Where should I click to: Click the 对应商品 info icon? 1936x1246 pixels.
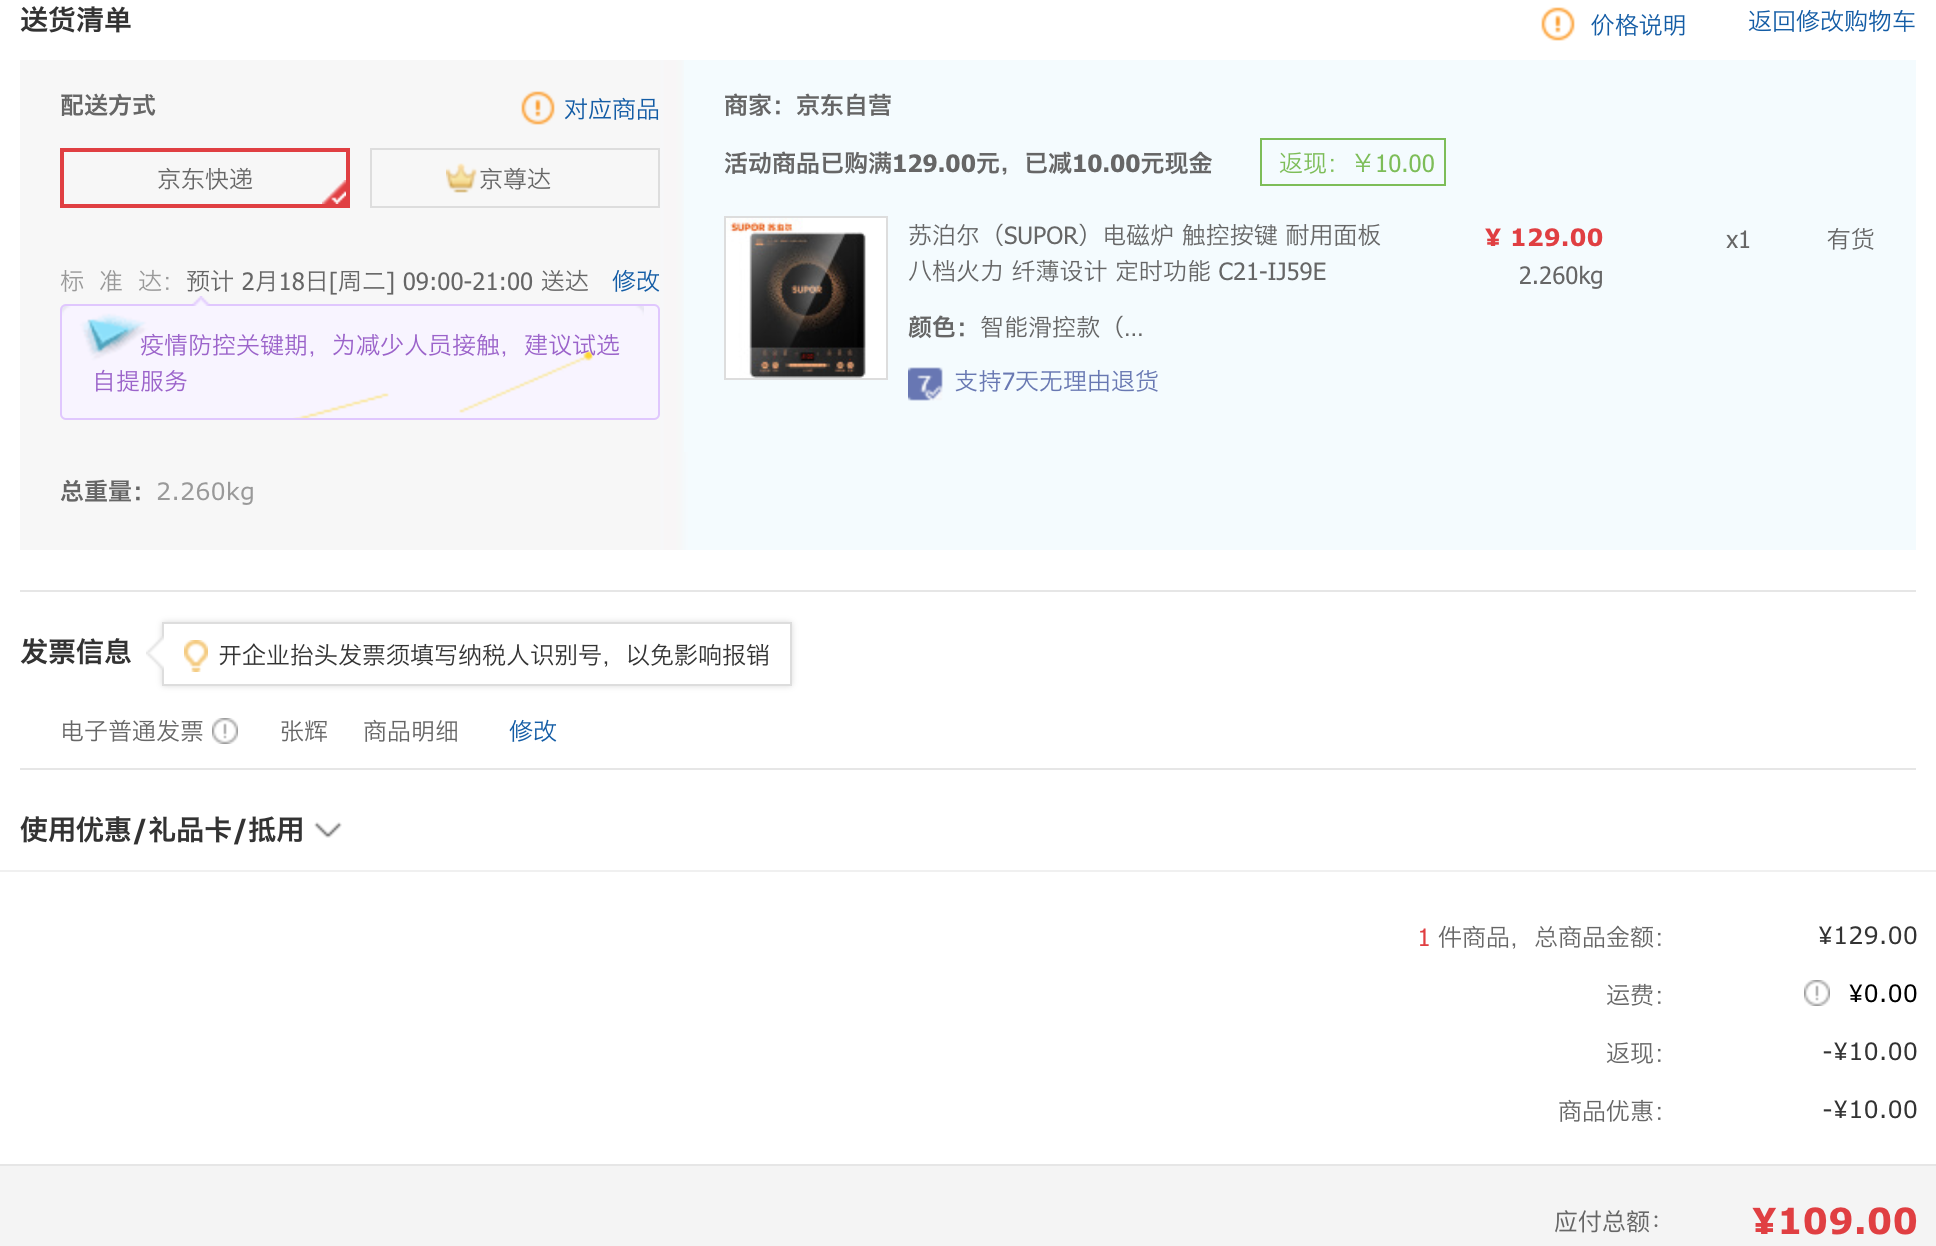537,108
